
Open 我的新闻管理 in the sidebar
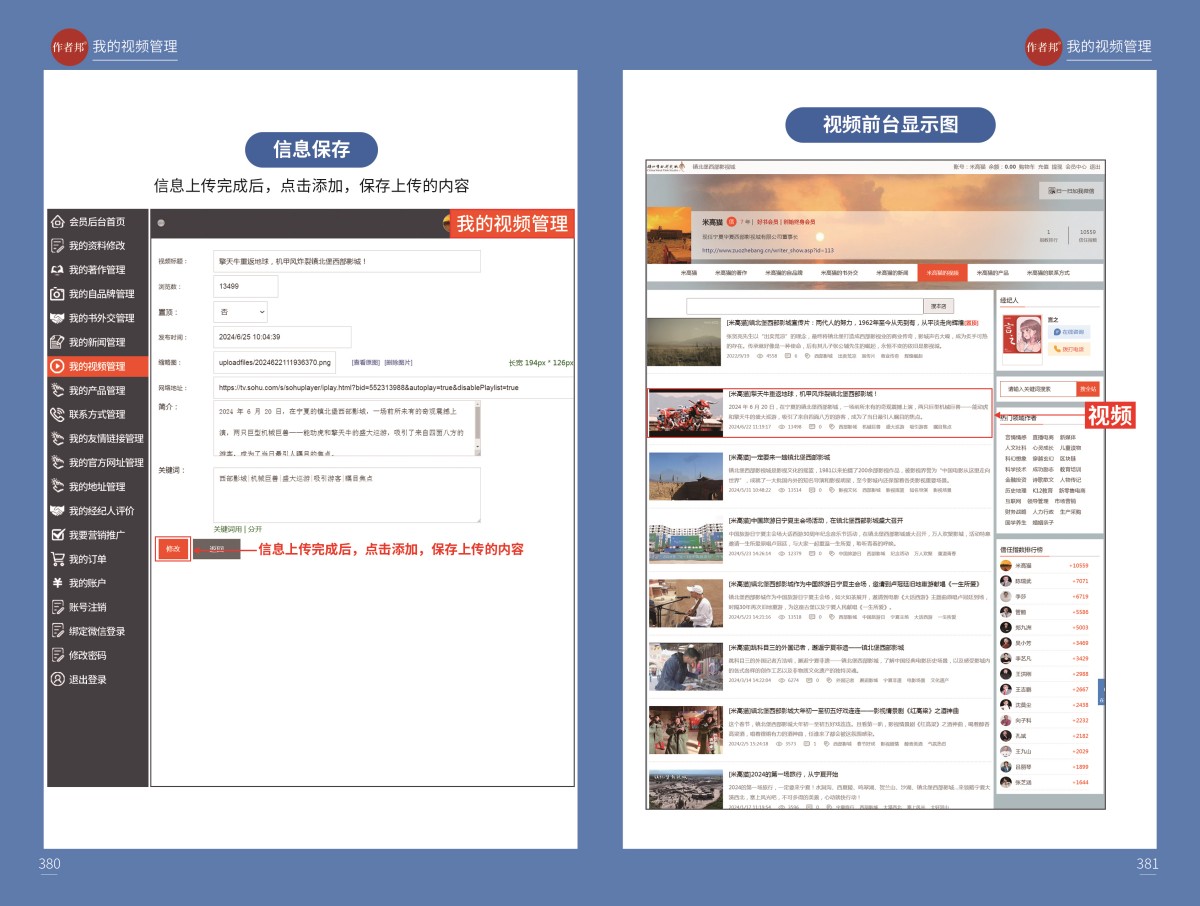[97, 343]
